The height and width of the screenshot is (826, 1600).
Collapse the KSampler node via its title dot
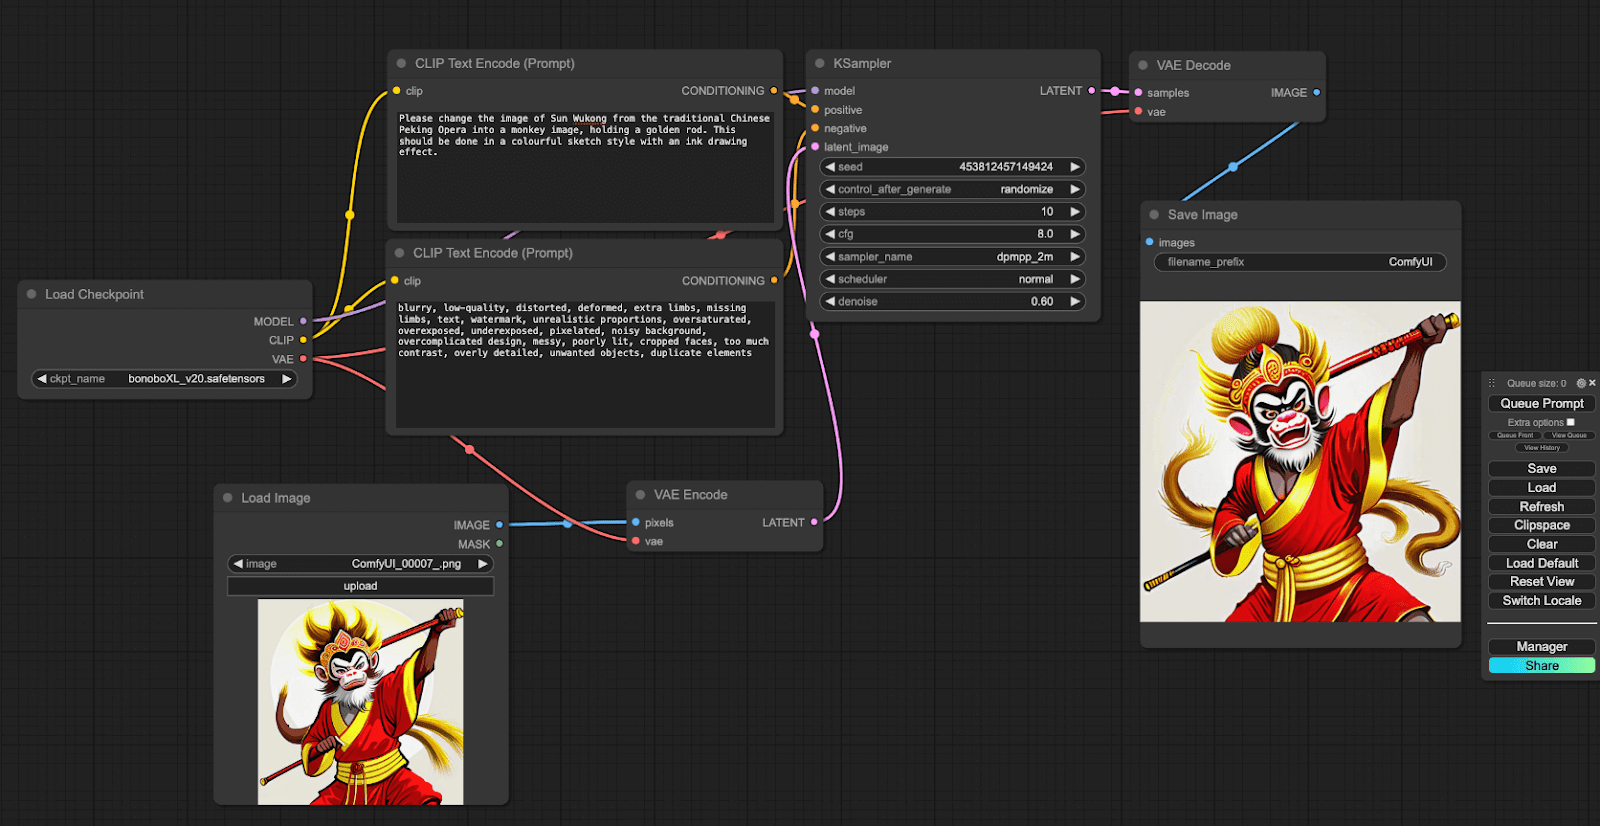820,63
